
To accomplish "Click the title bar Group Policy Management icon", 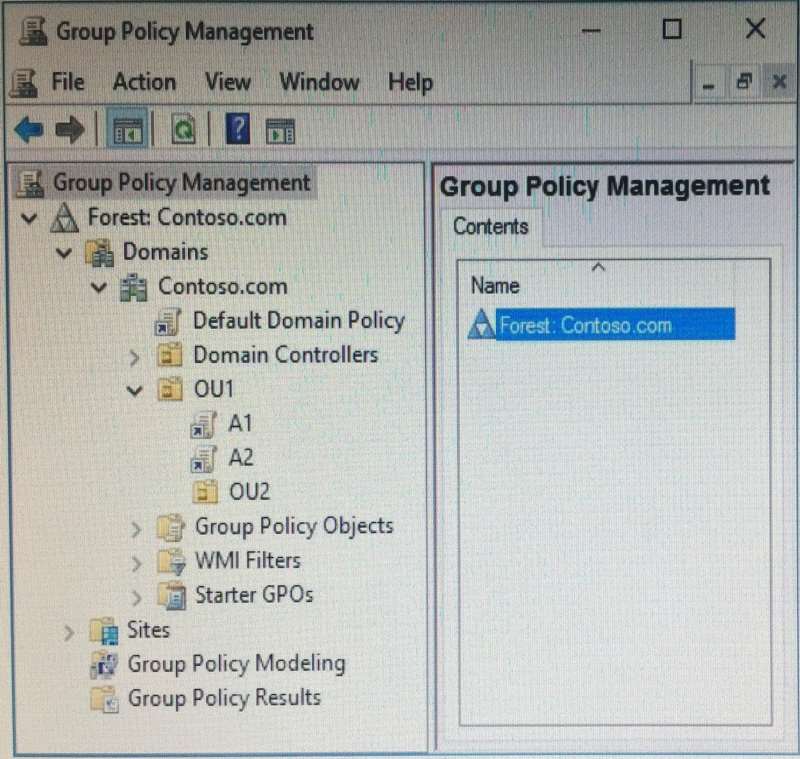I will [x=33, y=31].
